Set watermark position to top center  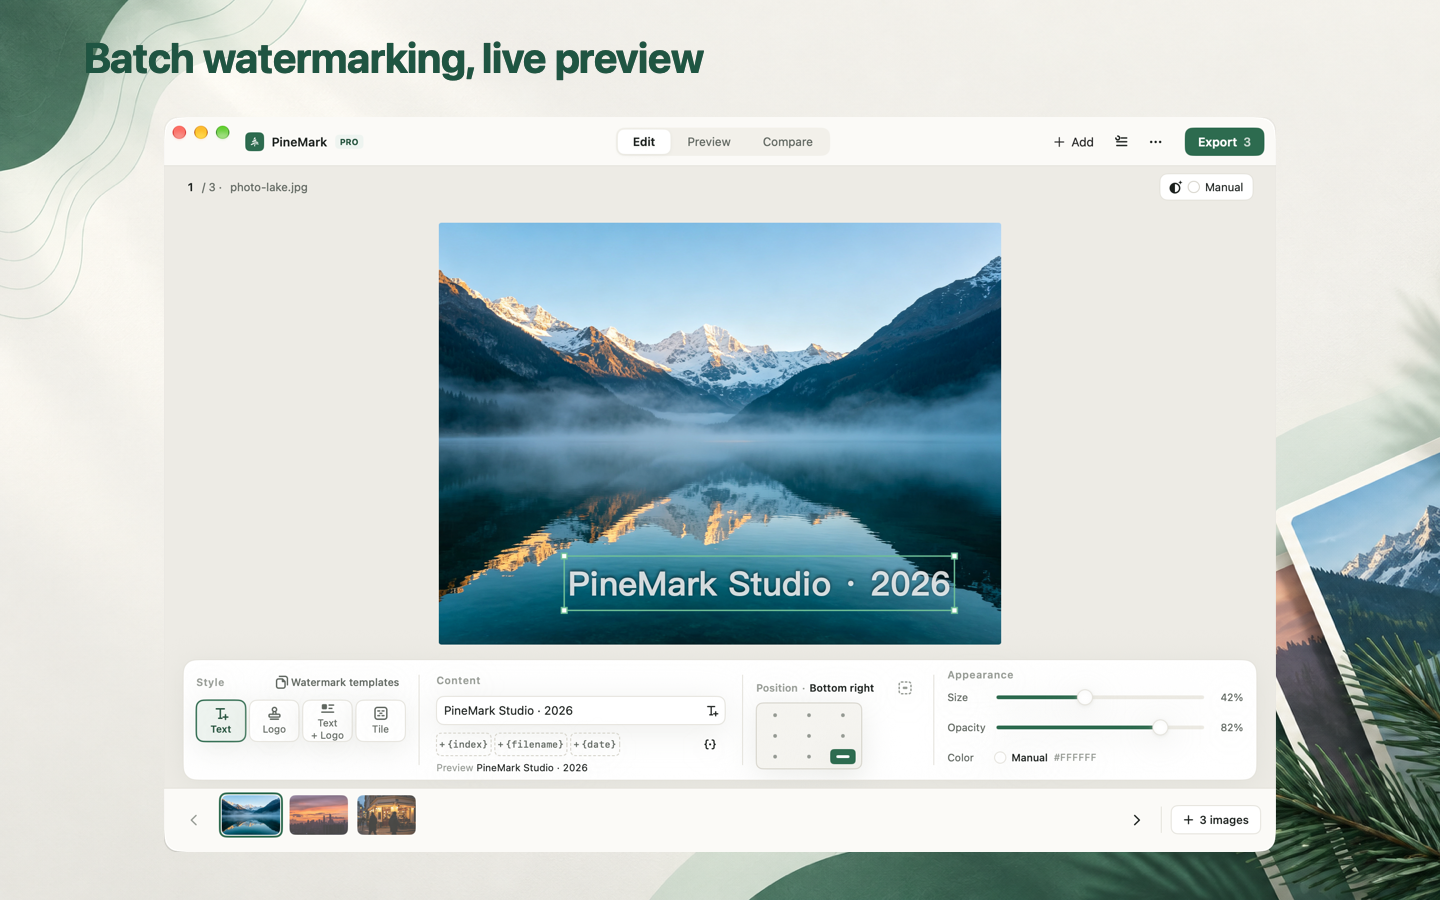[809, 715]
